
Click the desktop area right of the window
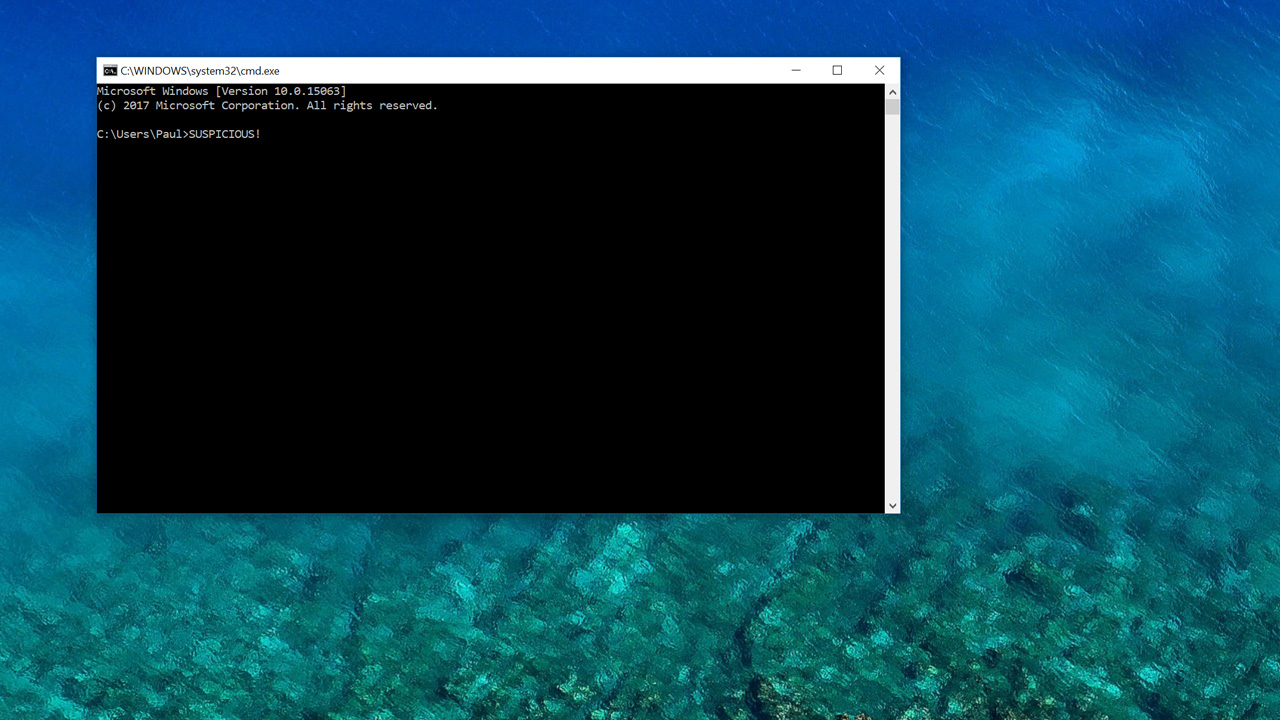[1090, 300]
